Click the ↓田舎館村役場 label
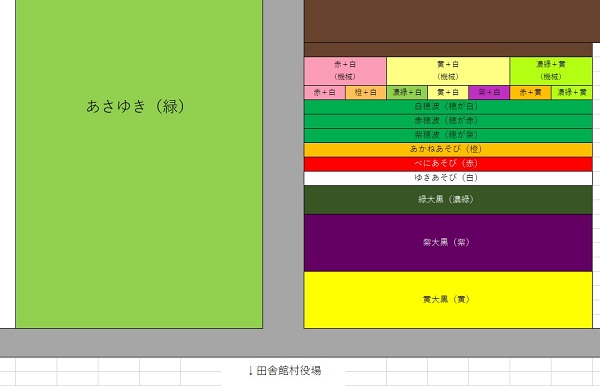Image resolution: width=600 pixels, height=386 pixels. coord(284,371)
